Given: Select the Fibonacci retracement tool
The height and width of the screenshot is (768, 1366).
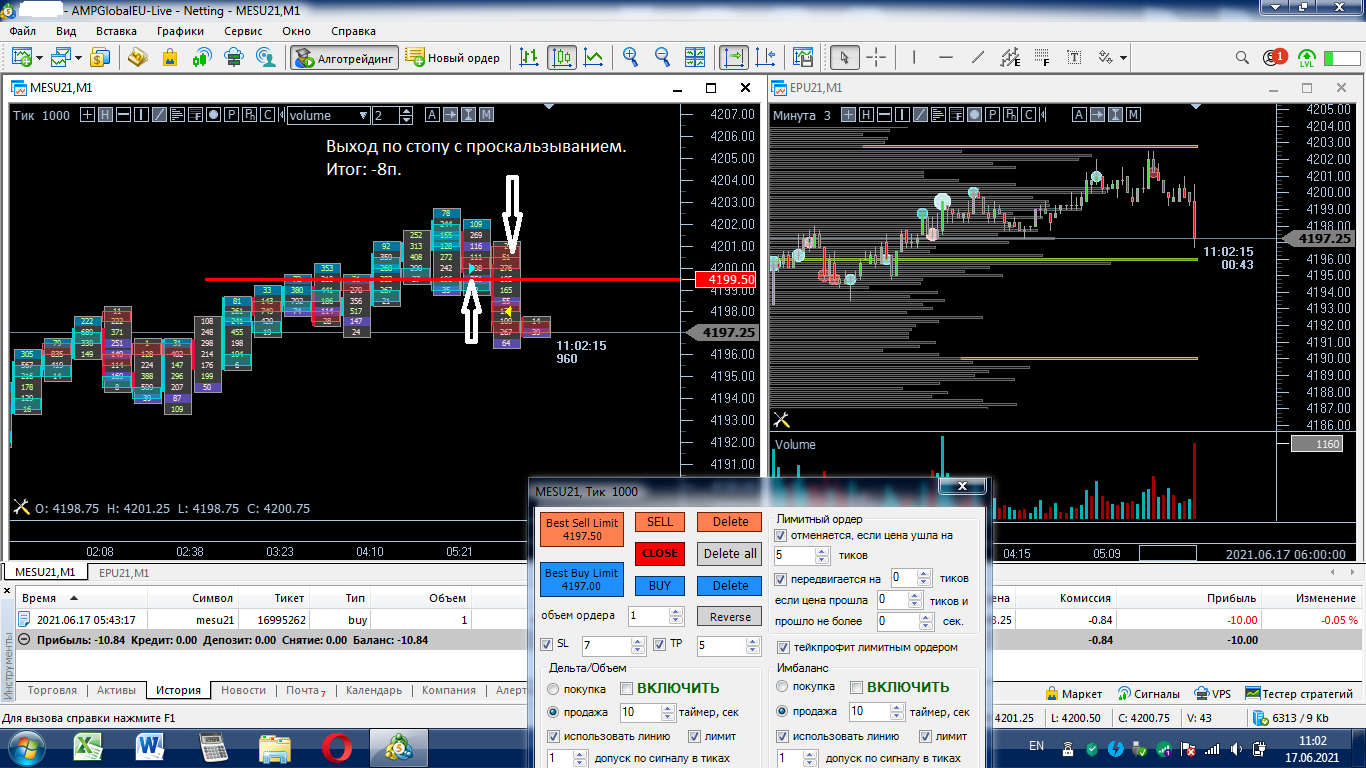Looking at the screenshot, I should [1043, 57].
